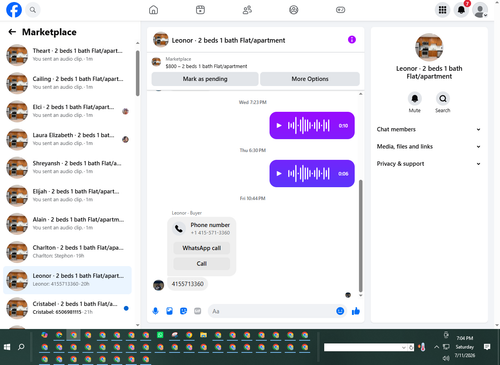
Task: Click chat header listing thumbnail
Action: [161, 40]
